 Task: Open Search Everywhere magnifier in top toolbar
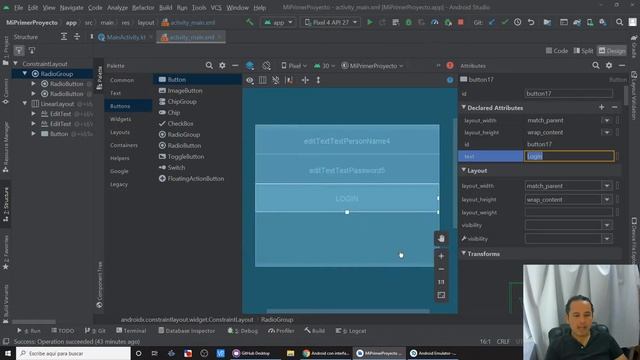tap(619, 22)
